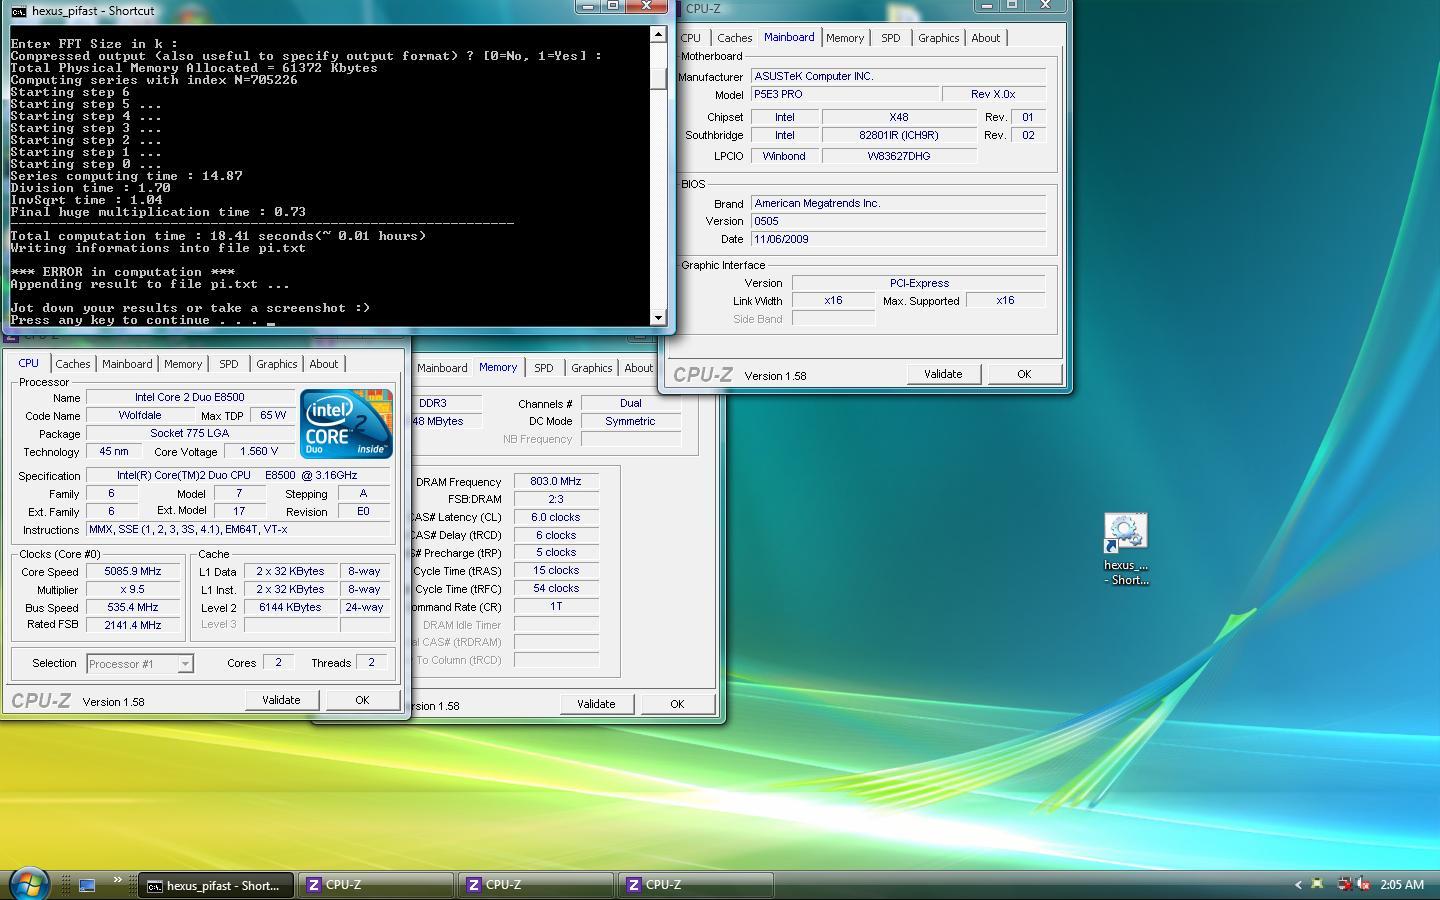Viewport: 1440px width, 900px height.
Task: Select Caches tab in Mainboard window
Action: click(x=734, y=38)
